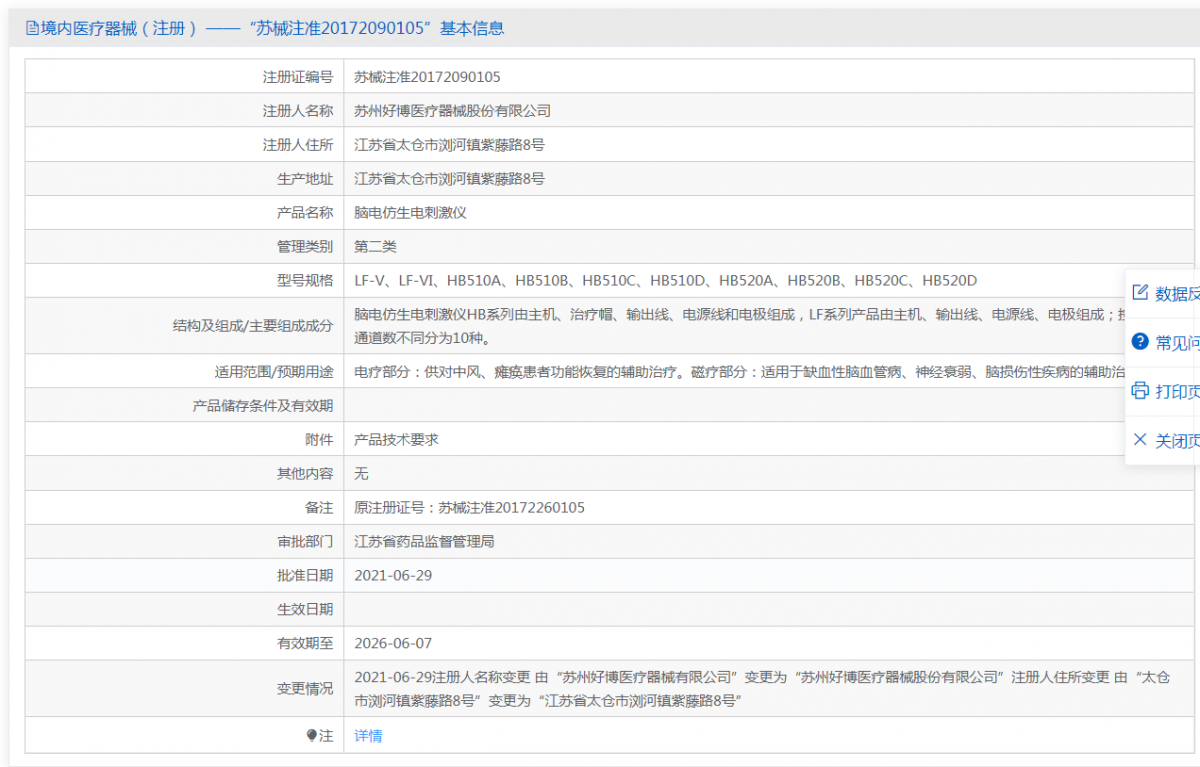Click the 结构及组成/主要组成成分 label
The width and height of the screenshot is (1200, 767).
click(253, 326)
